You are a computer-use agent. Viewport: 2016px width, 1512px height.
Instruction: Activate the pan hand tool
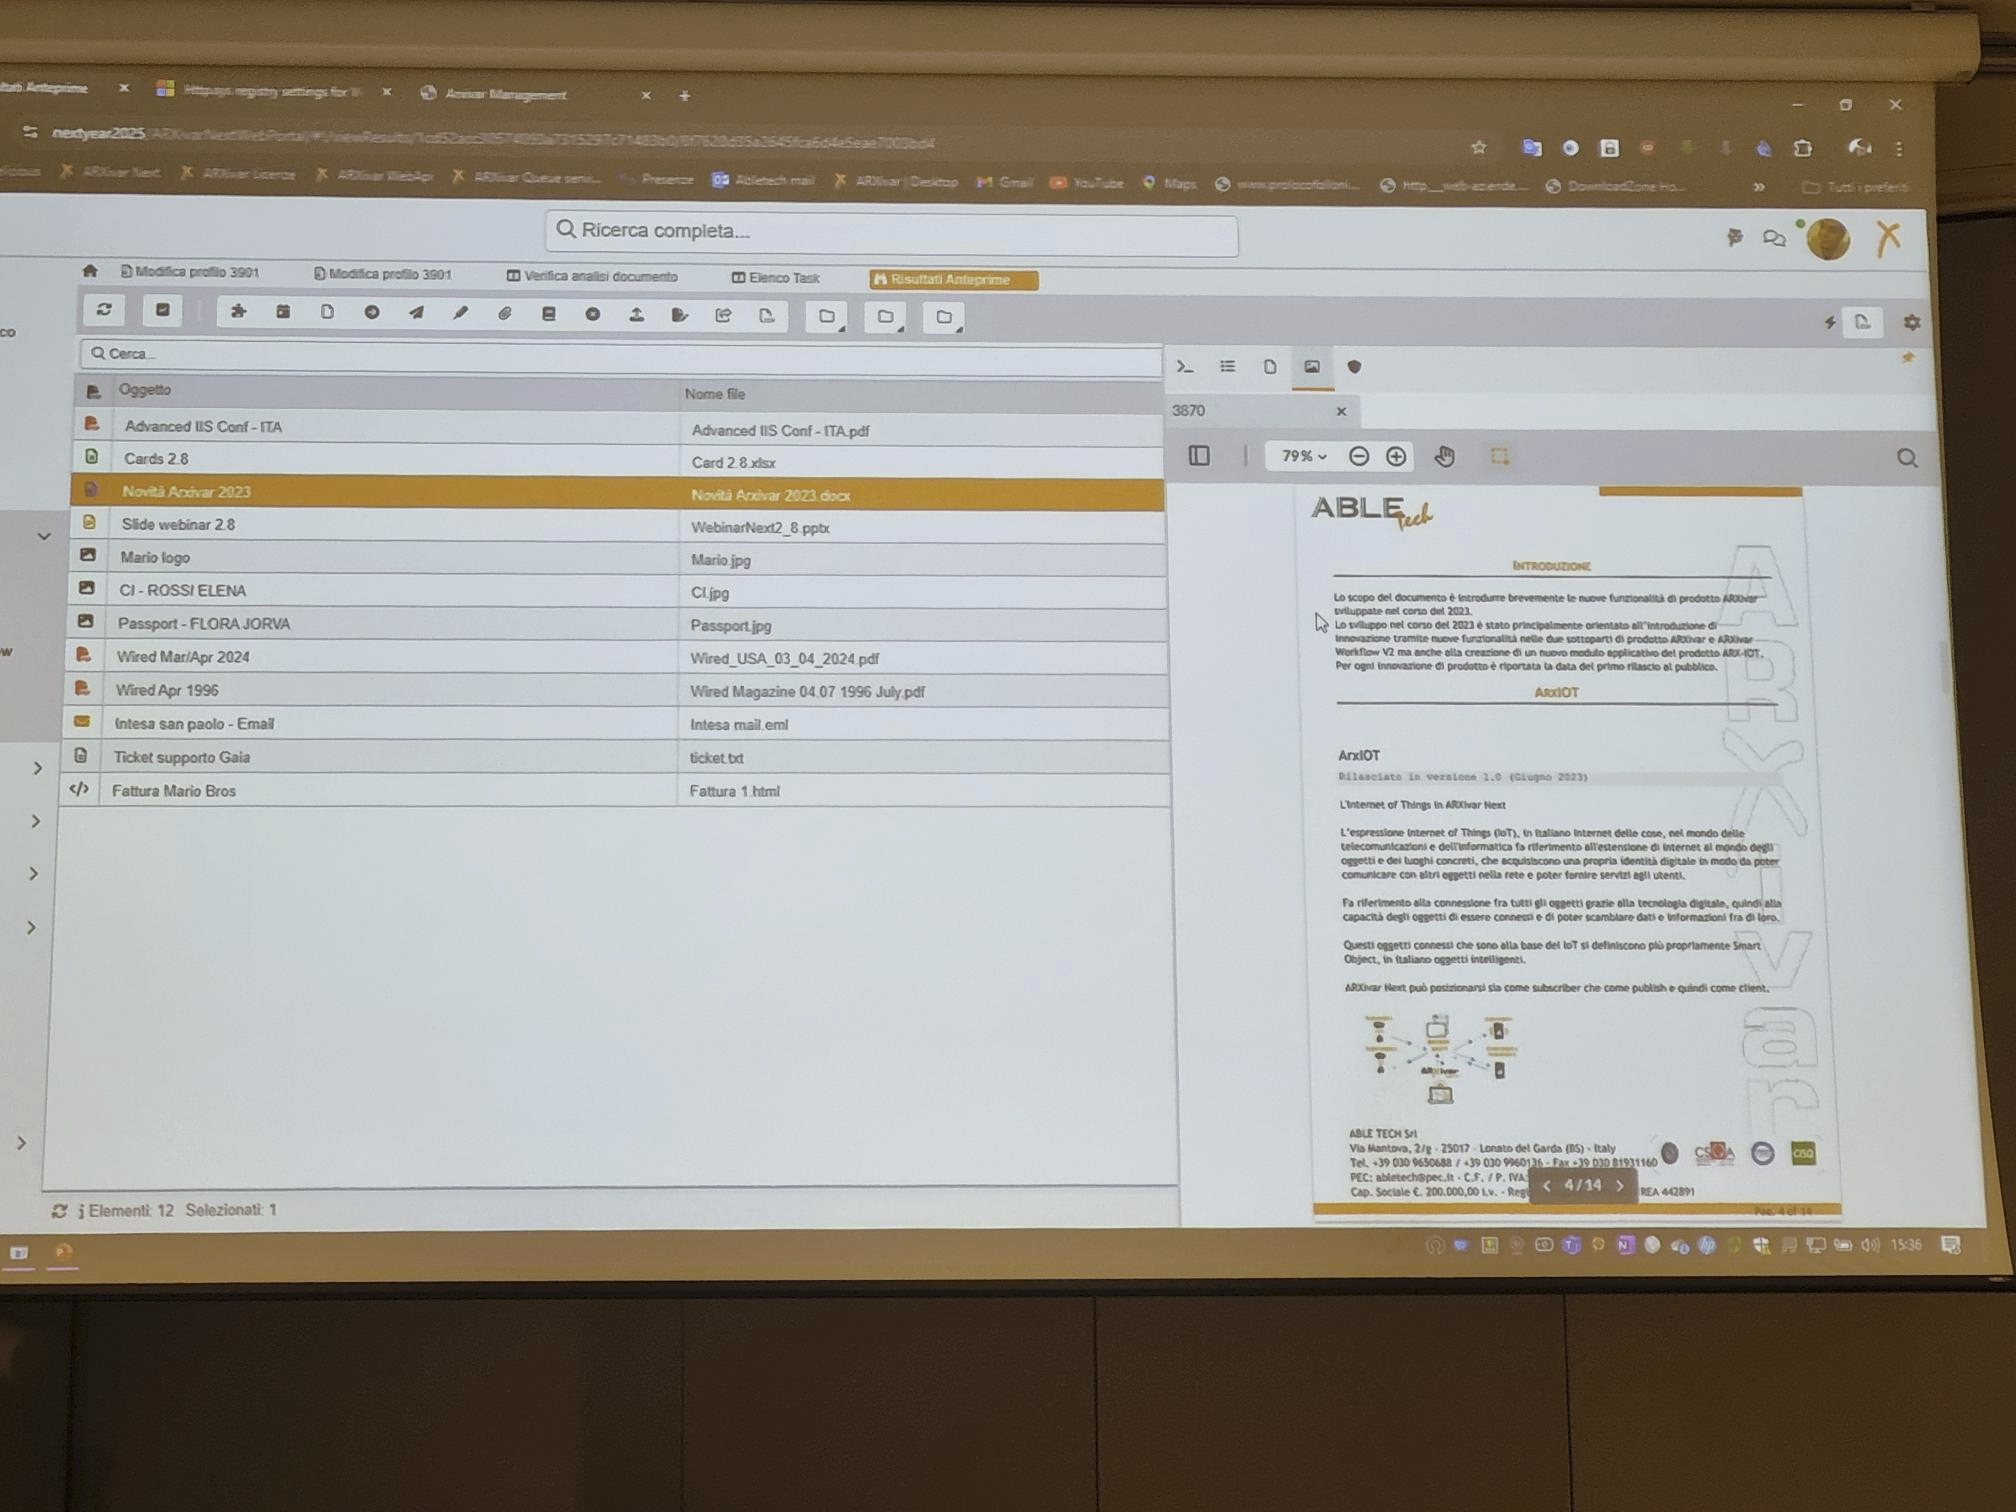tap(1445, 457)
